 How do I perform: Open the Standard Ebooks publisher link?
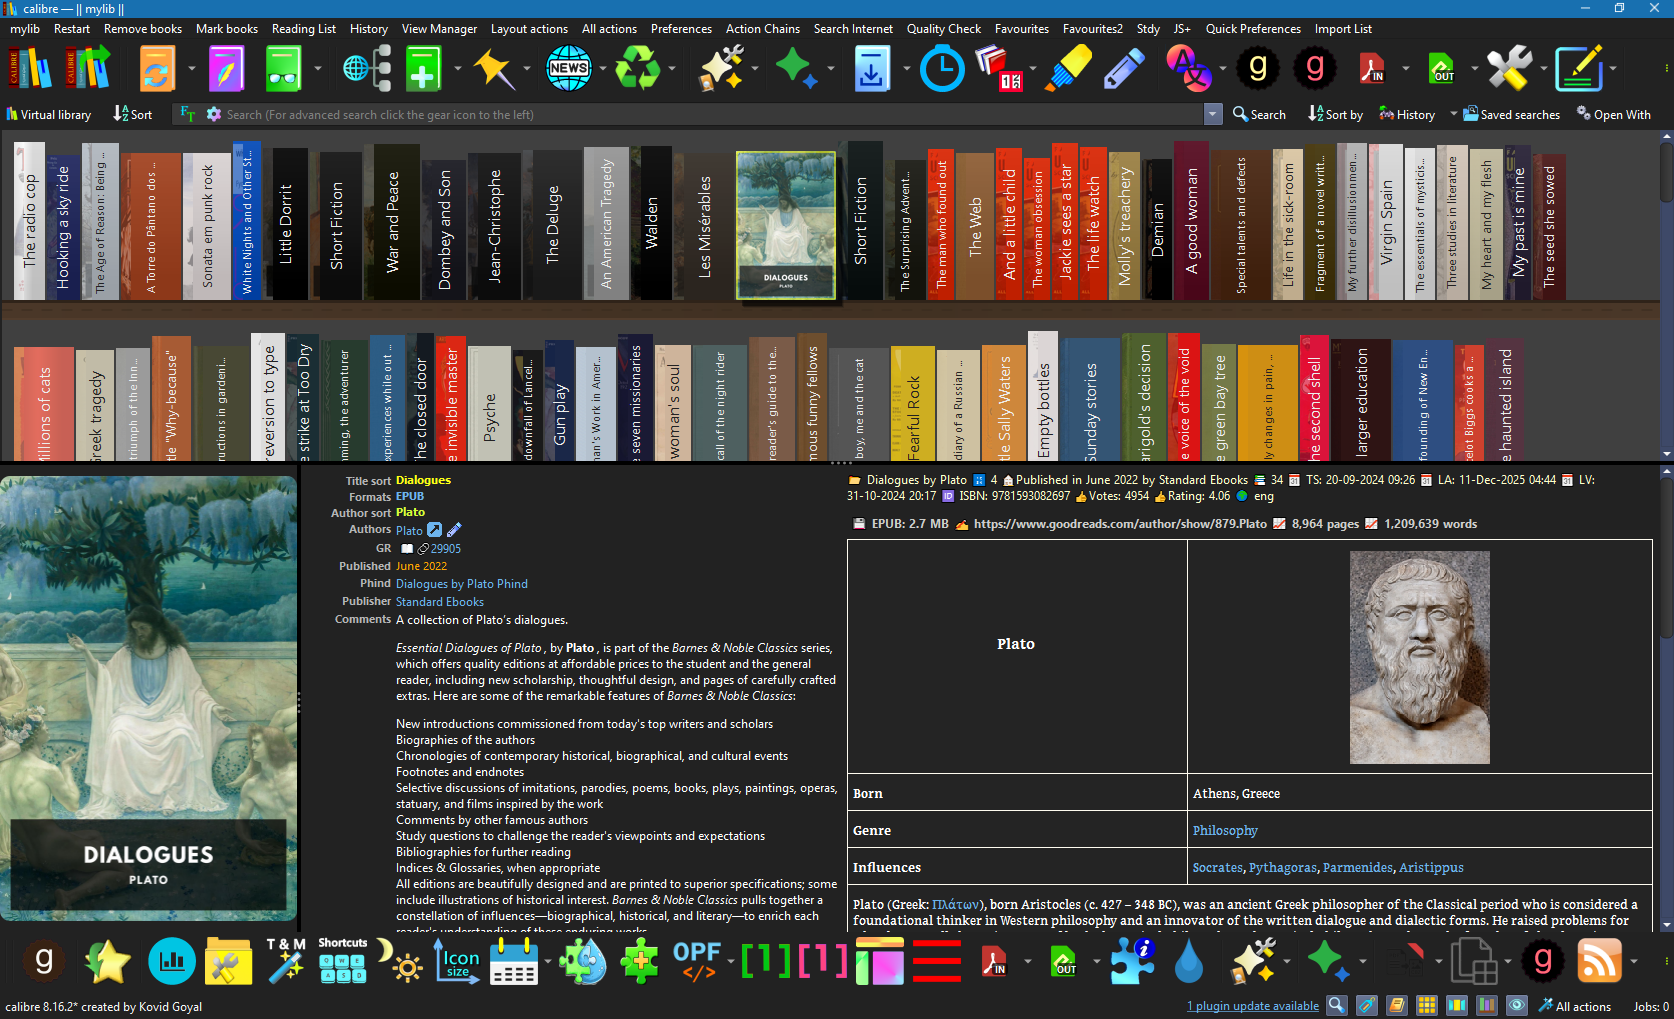[x=439, y=602]
